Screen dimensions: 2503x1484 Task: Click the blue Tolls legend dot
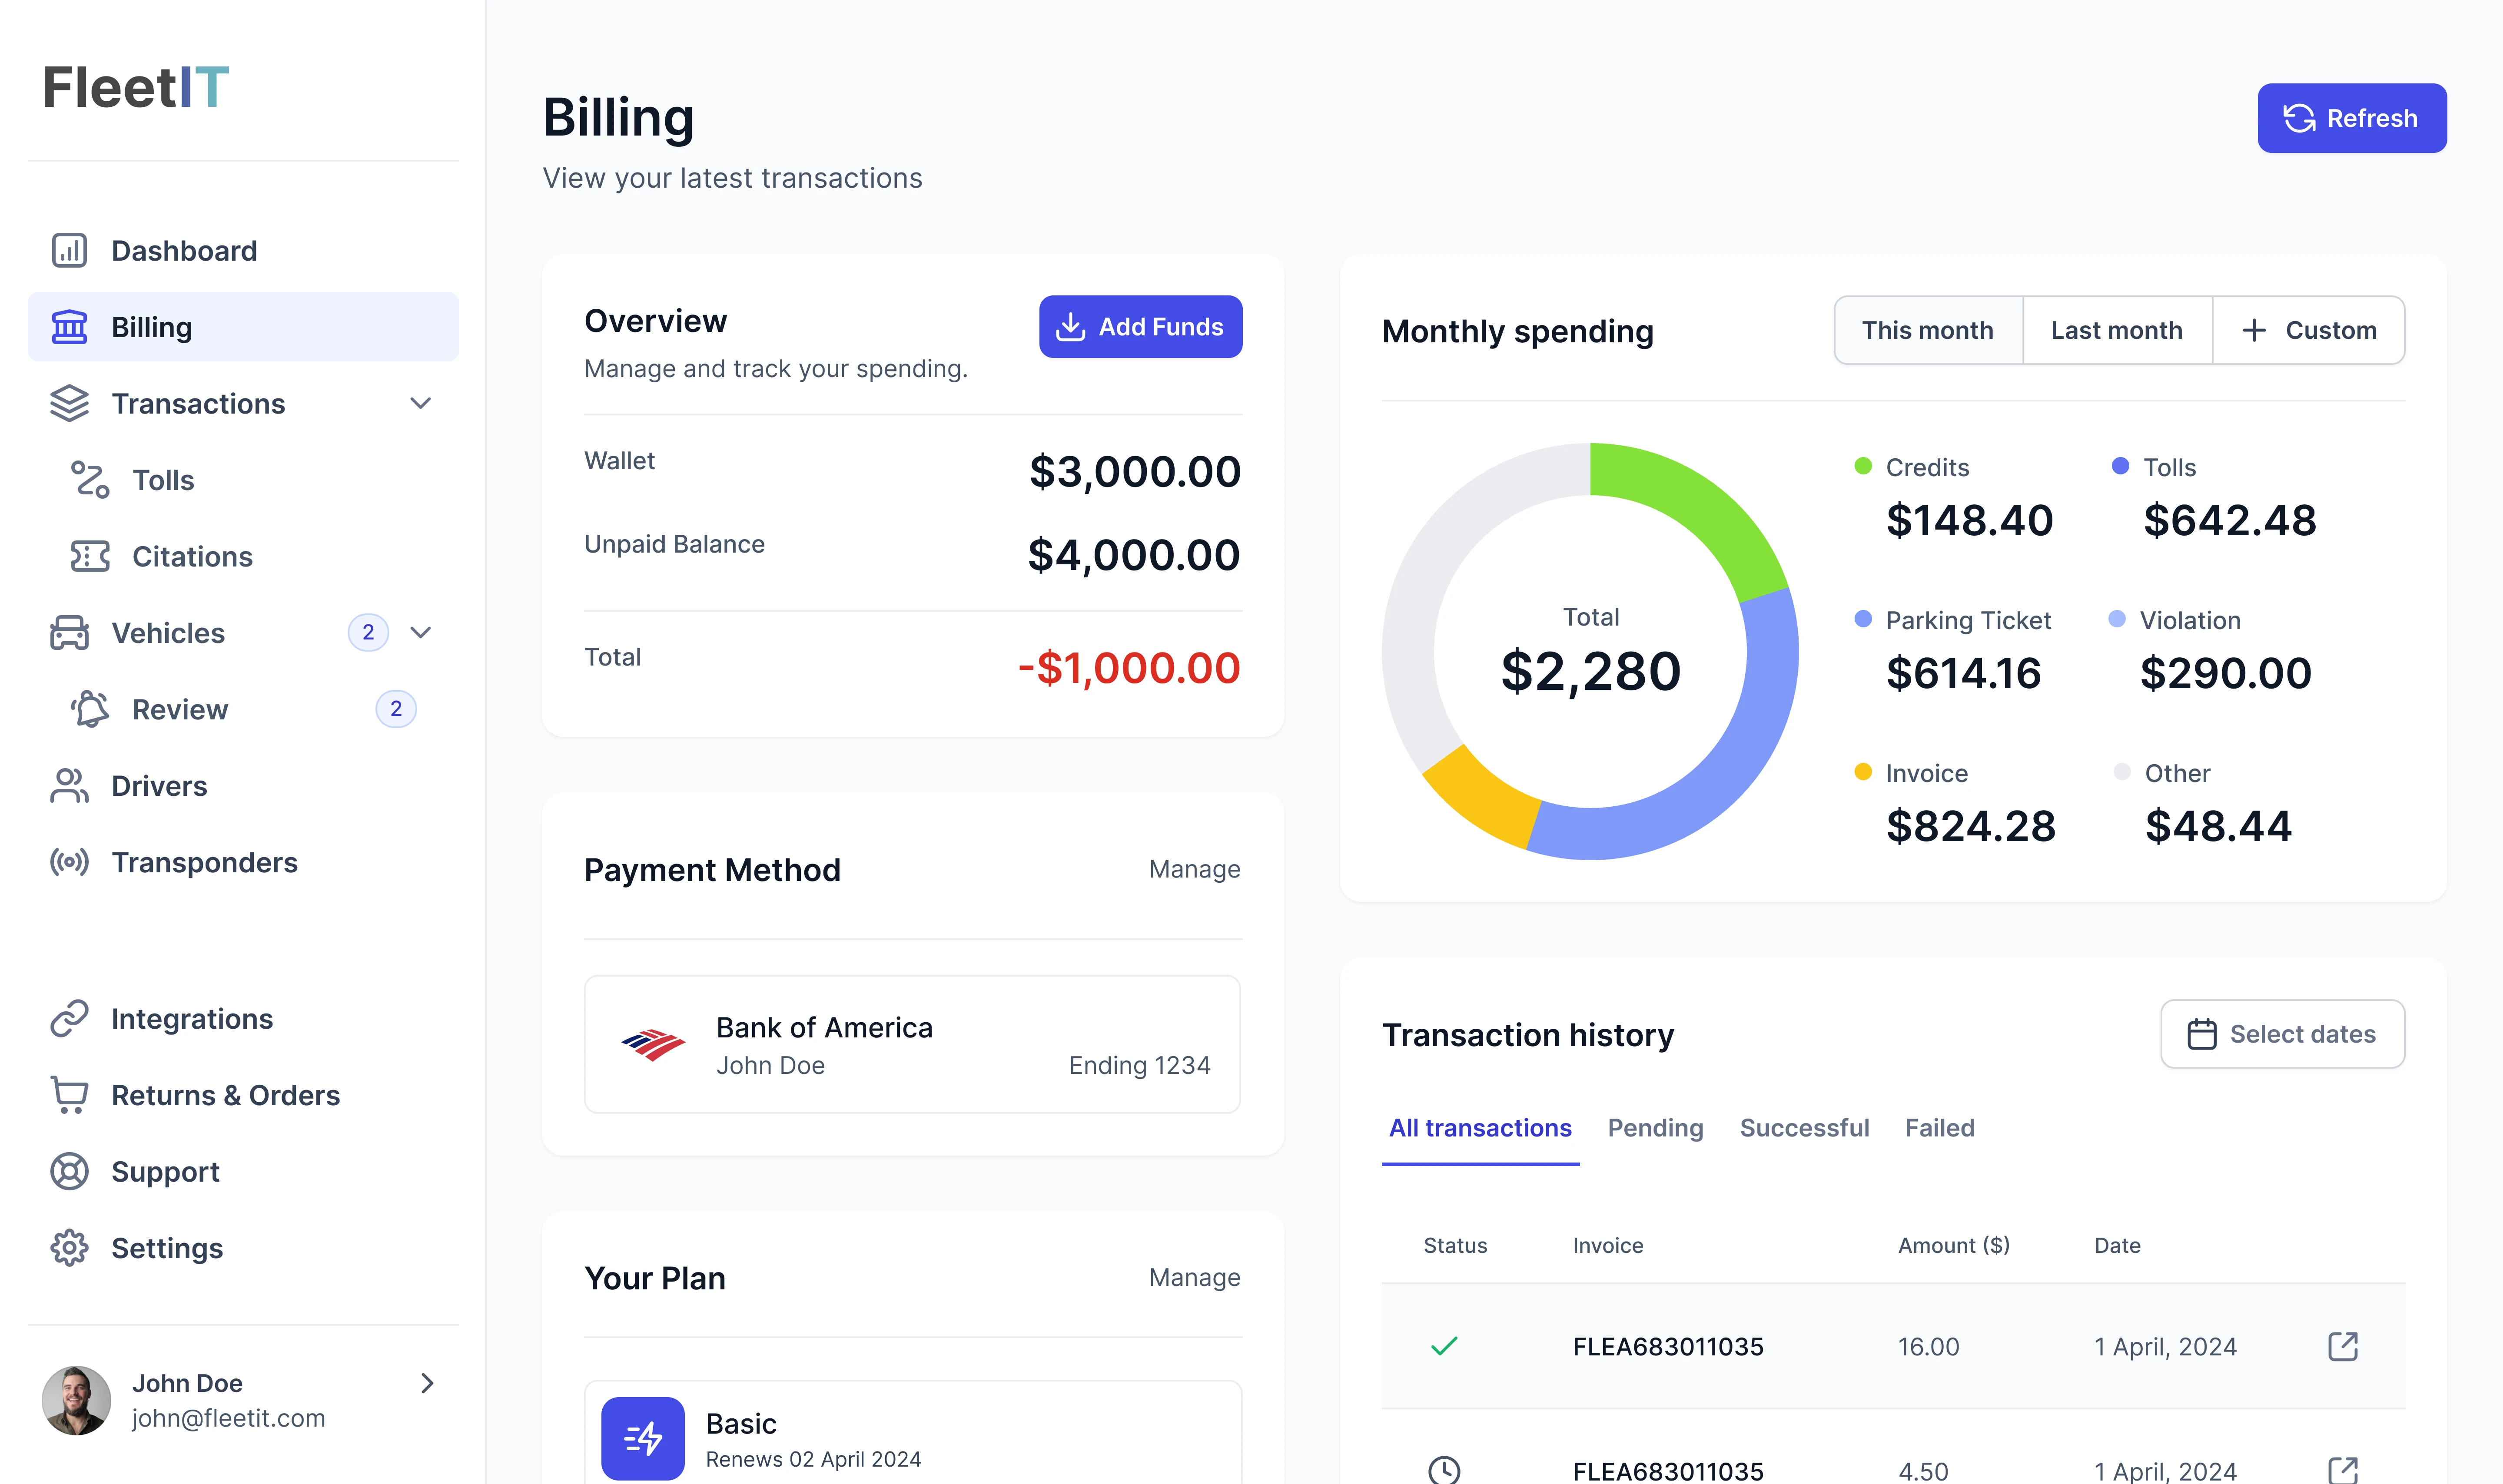[x=2120, y=466]
